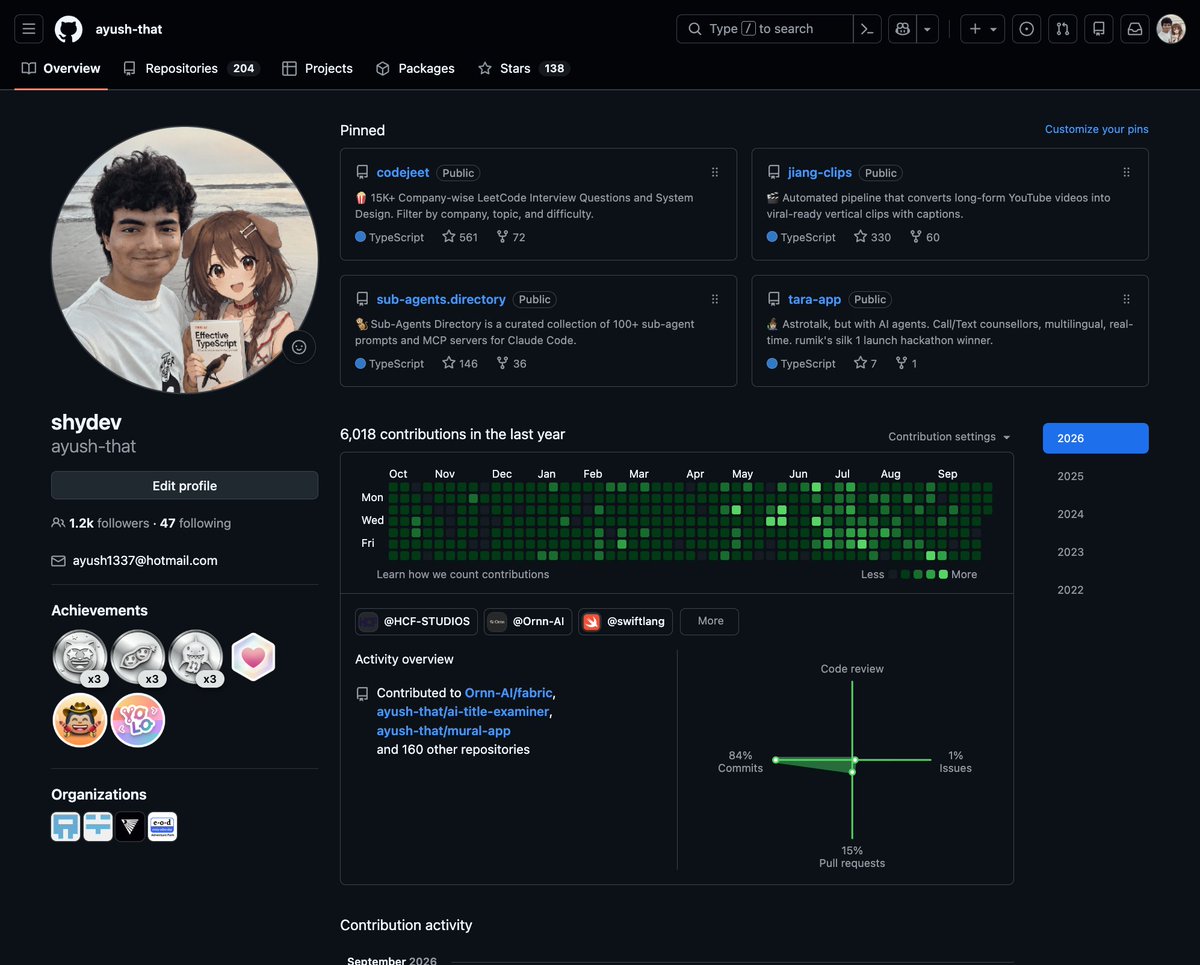Filter activity by @Ornn-AI organization
This screenshot has height=965, width=1200.
[x=528, y=621]
